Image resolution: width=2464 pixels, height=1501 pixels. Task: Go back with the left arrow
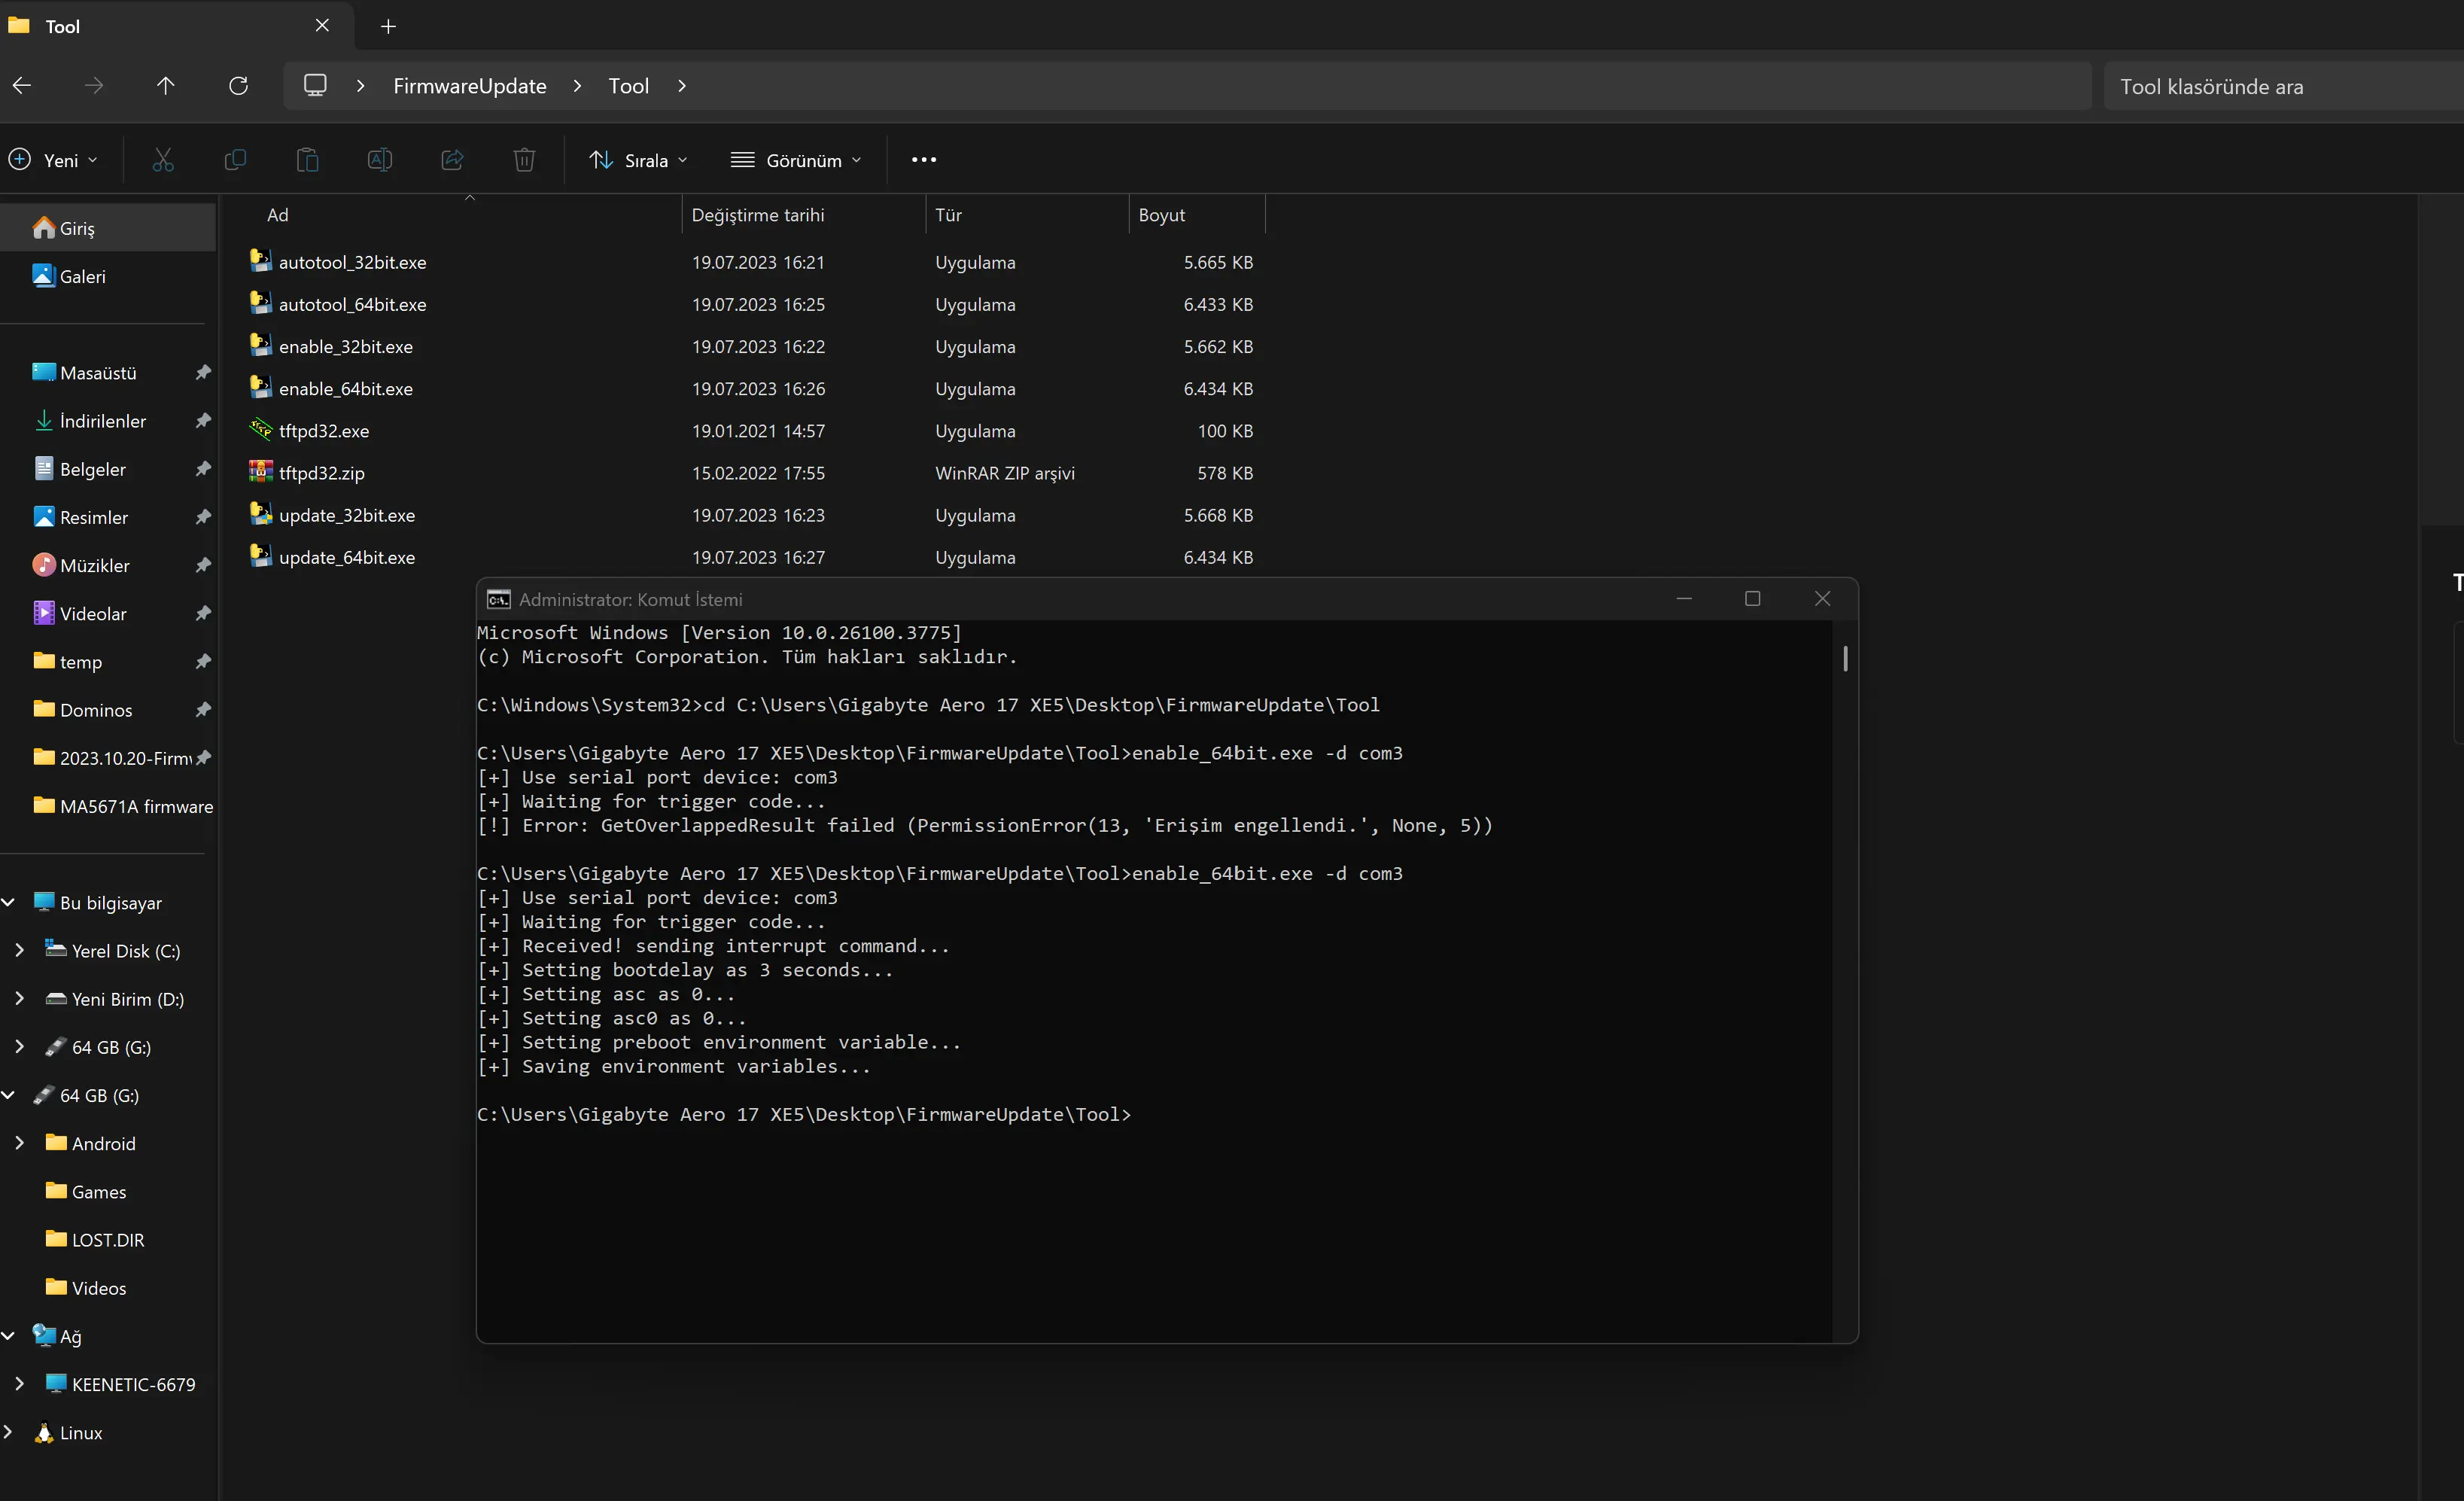click(x=22, y=86)
